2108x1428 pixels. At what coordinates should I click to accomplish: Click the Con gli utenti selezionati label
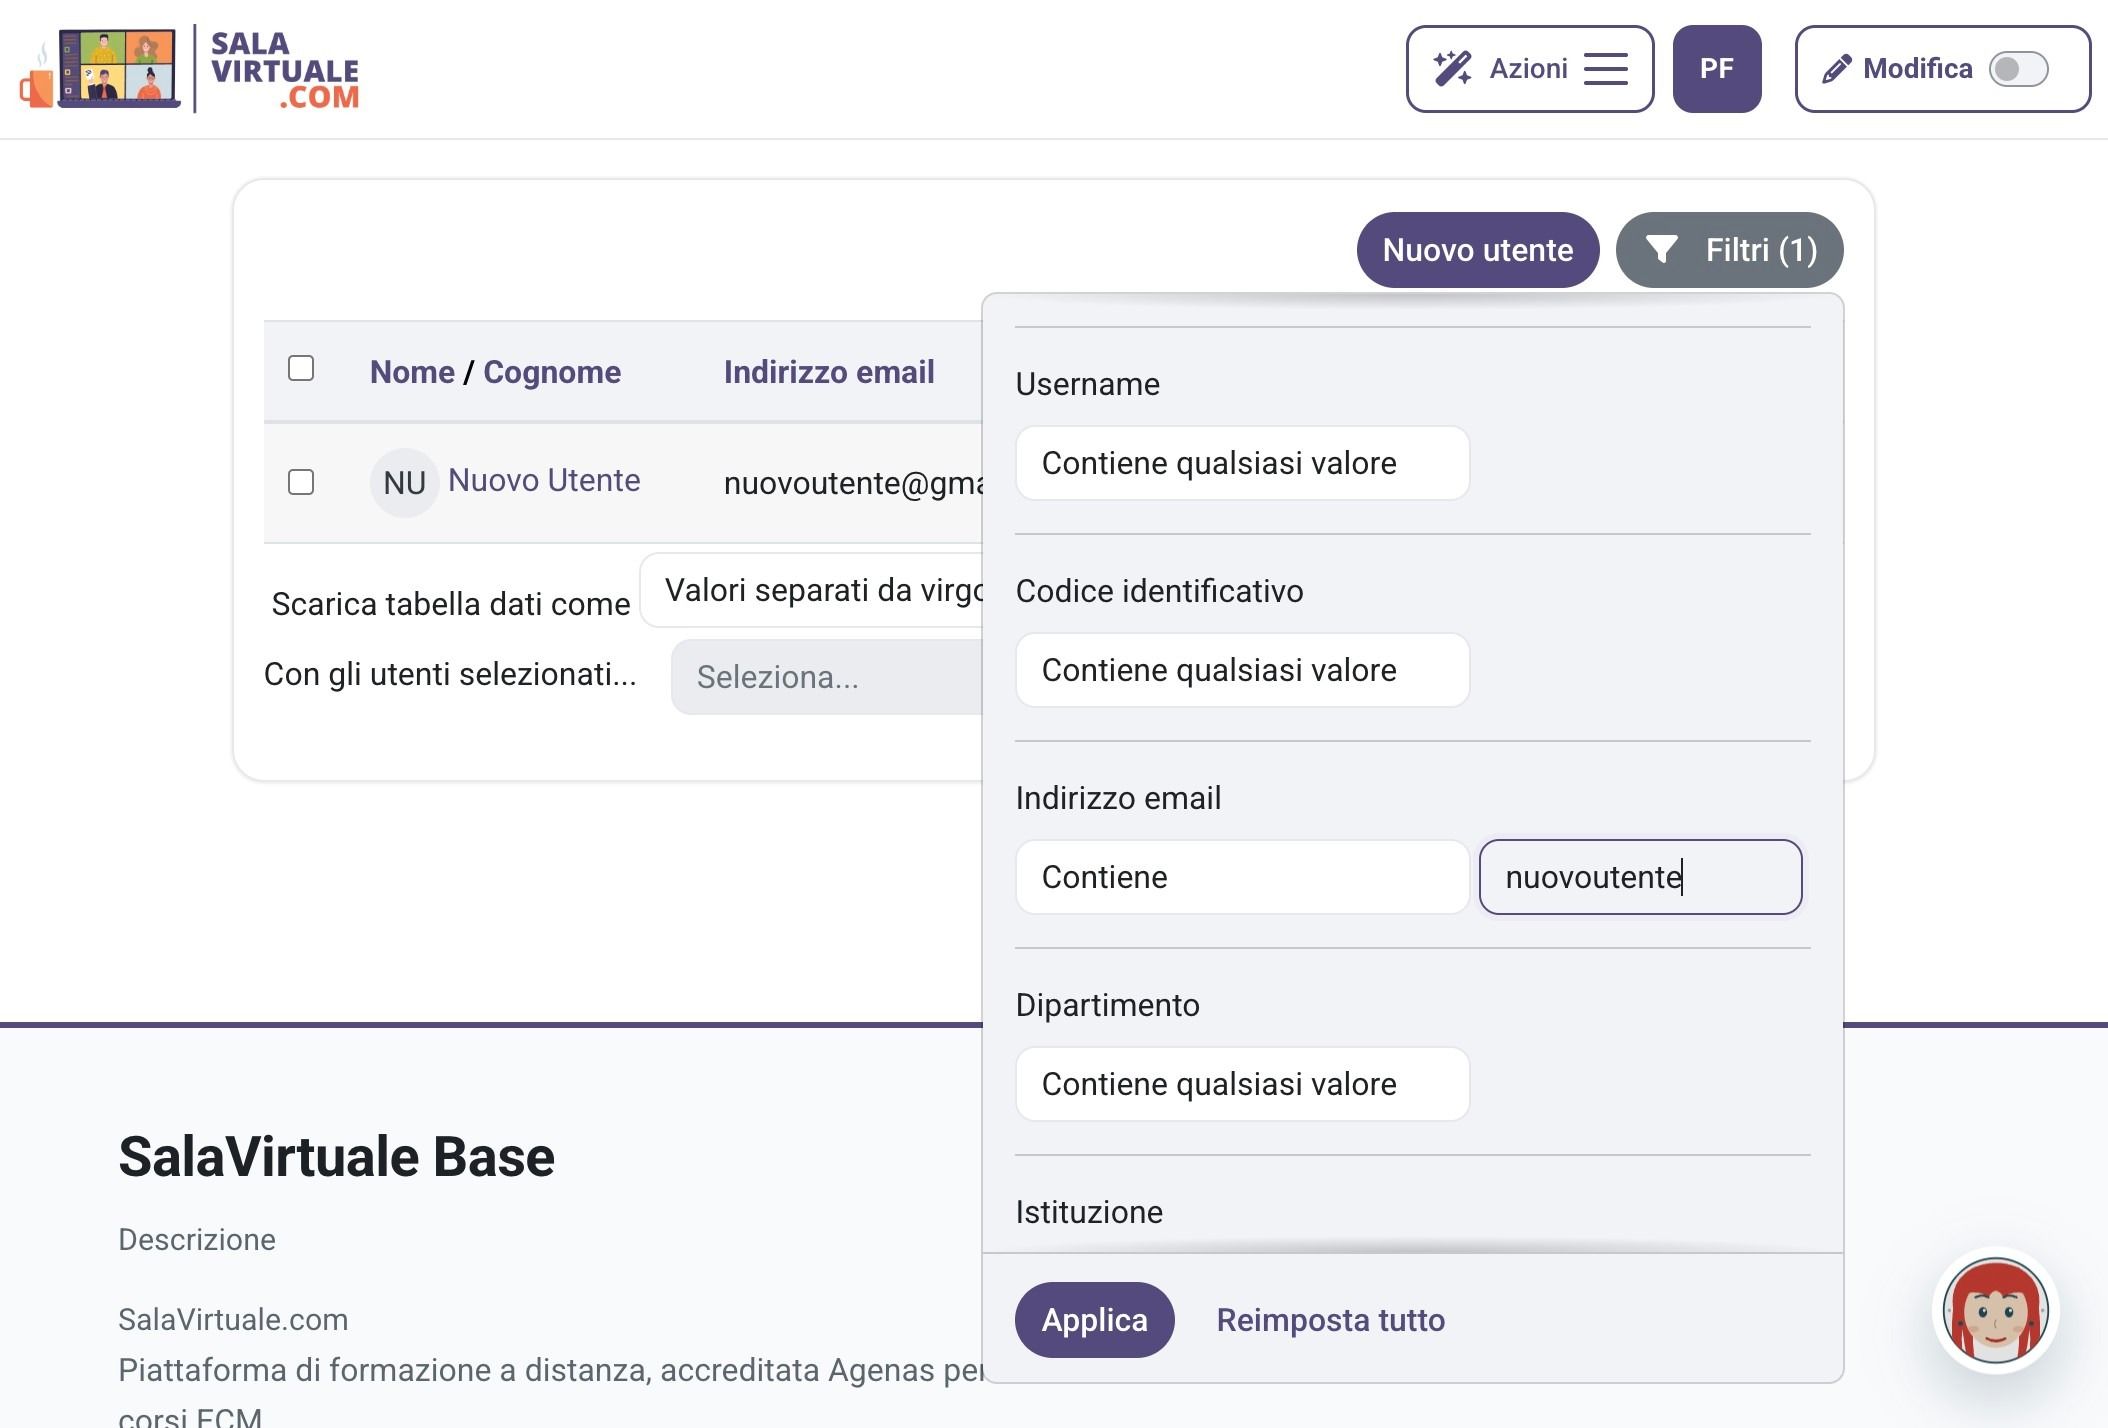point(450,675)
